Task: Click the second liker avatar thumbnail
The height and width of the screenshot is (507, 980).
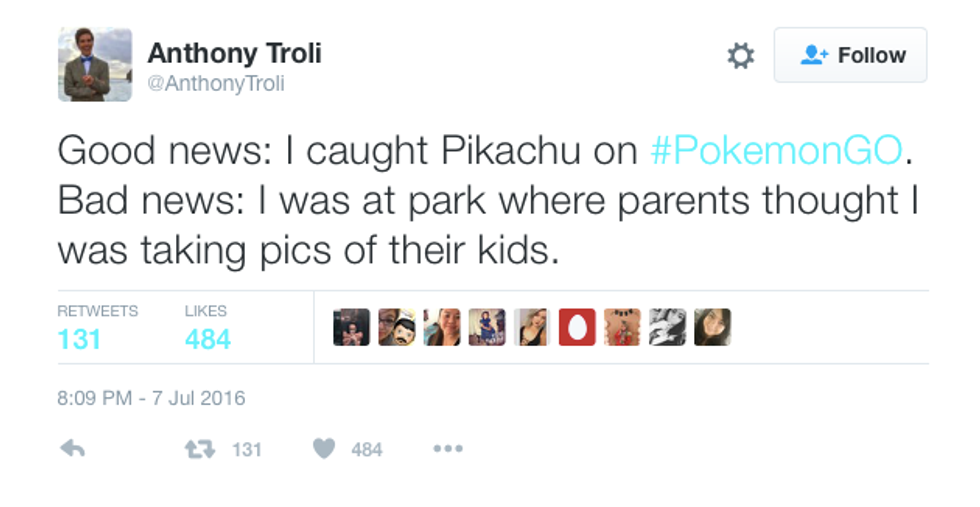Action: (396, 327)
